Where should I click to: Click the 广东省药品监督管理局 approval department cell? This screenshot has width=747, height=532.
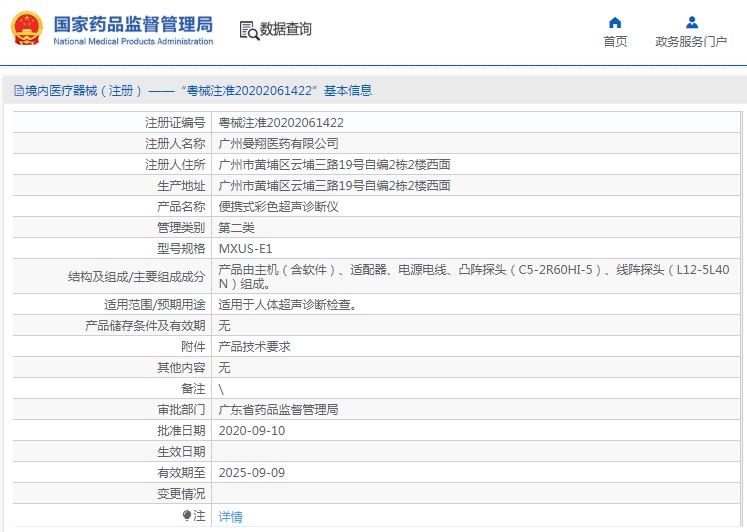(476, 409)
